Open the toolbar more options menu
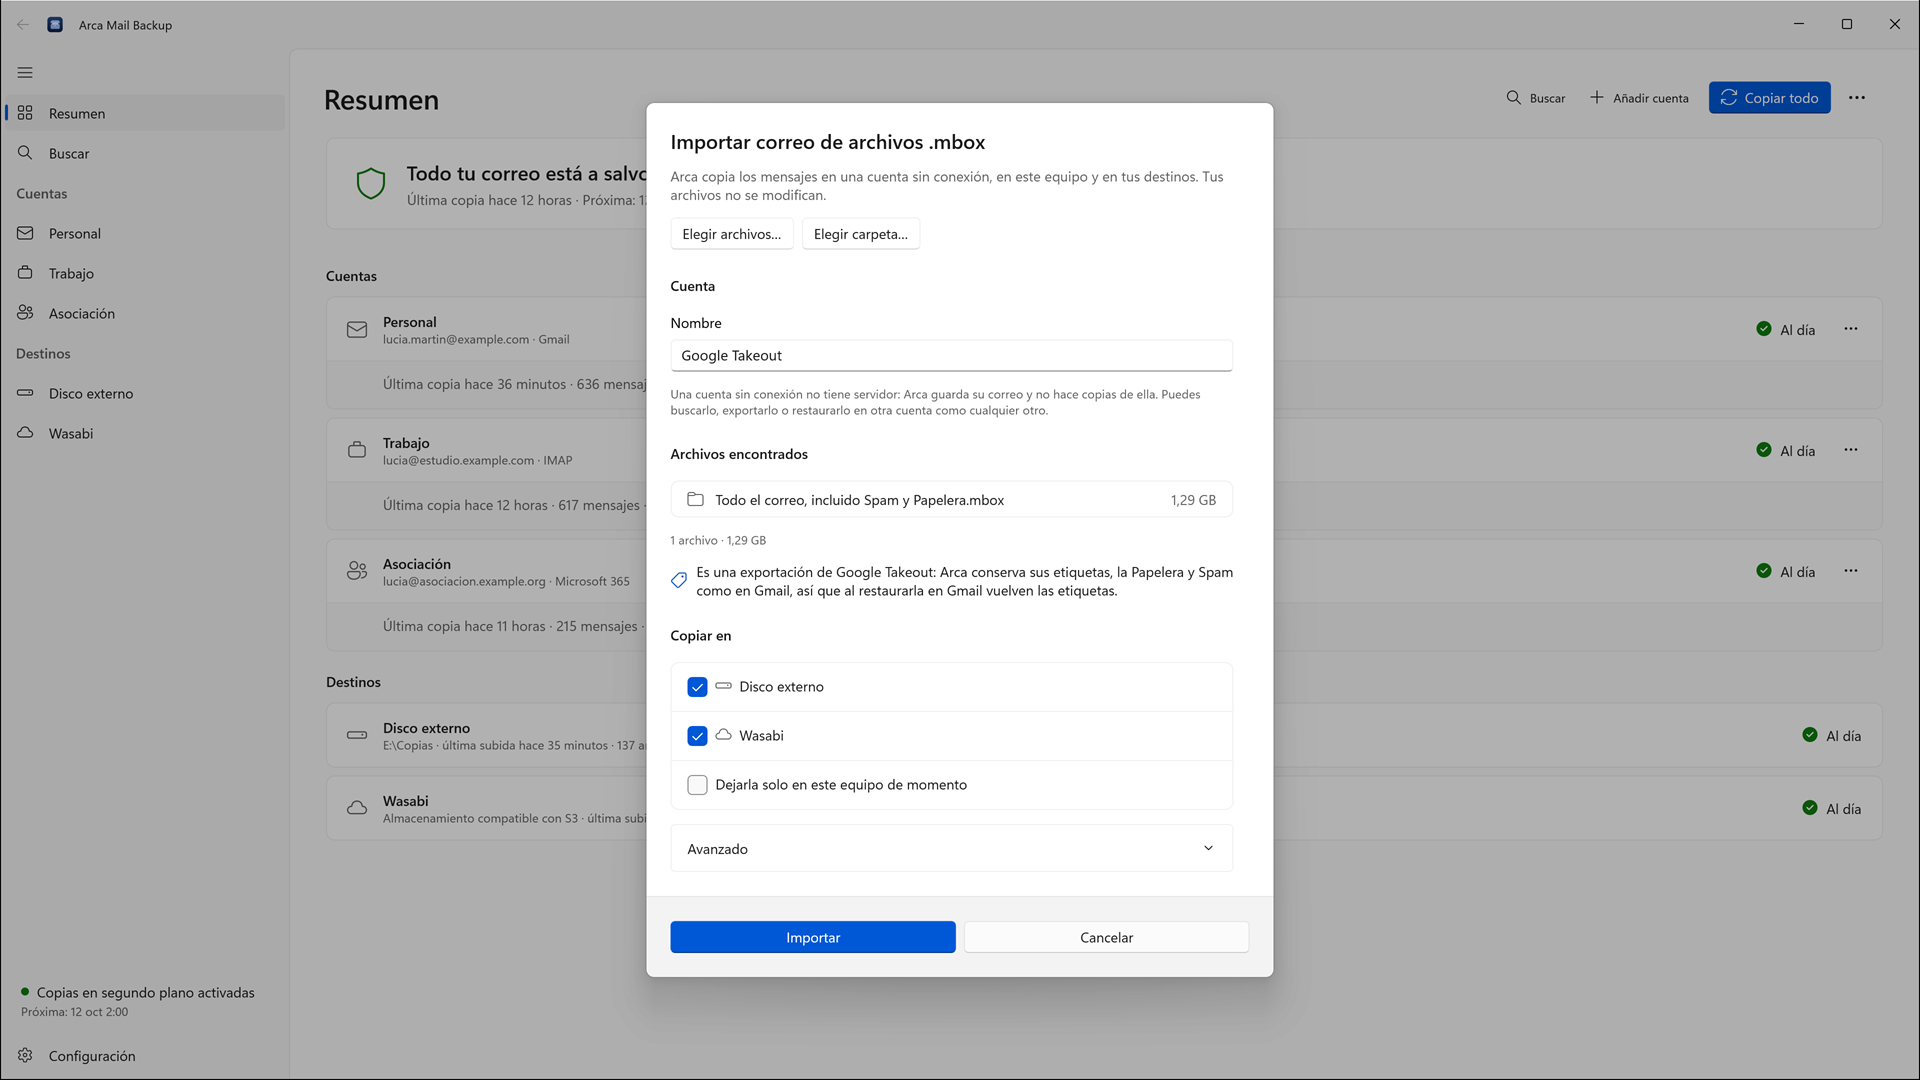Image resolution: width=1920 pixels, height=1080 pixels. click(1856, 98)
